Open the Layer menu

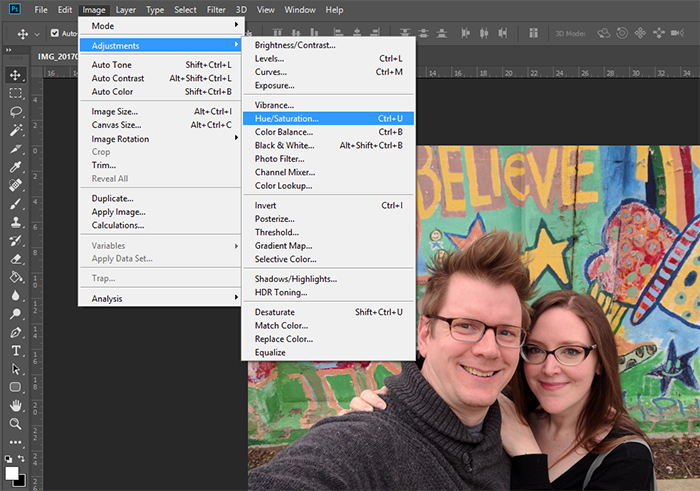(x=125, y=10)
